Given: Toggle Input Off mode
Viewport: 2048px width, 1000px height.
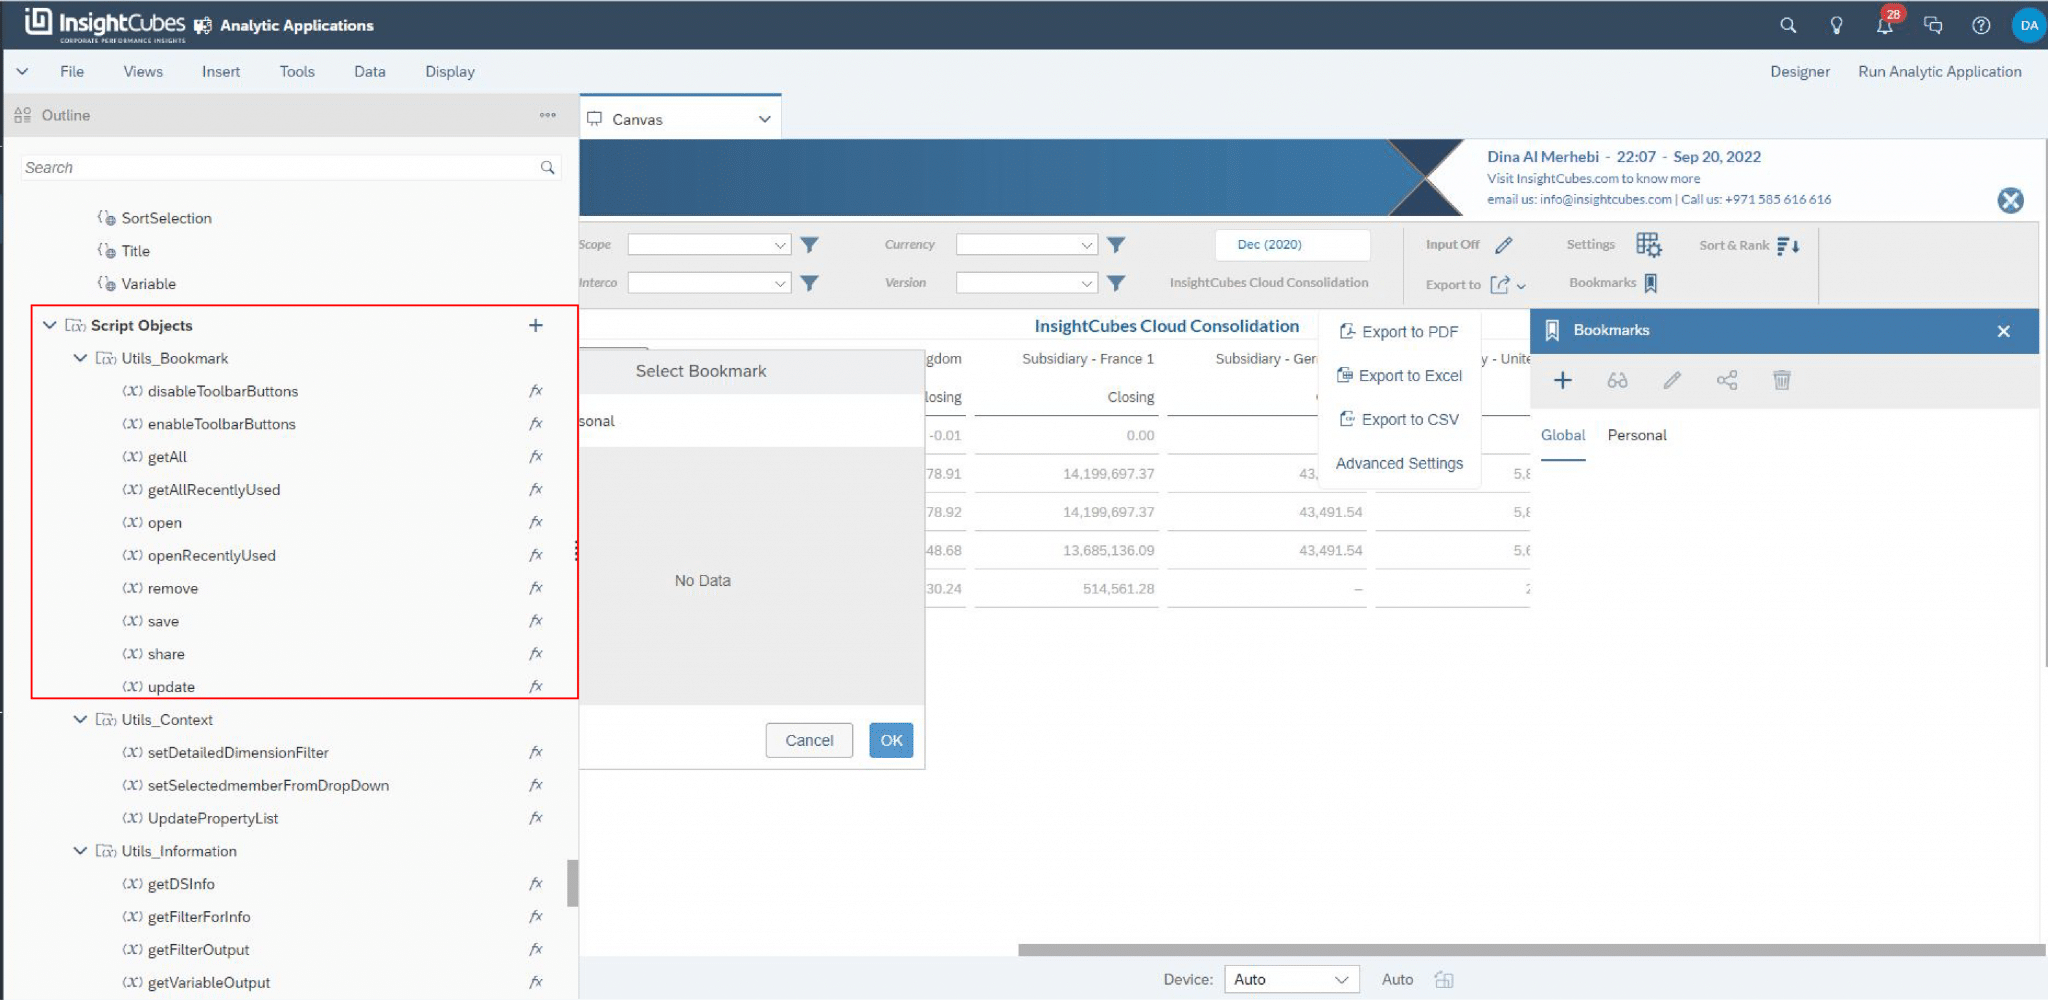Looking at the screenshot, I should [1502, 244].
